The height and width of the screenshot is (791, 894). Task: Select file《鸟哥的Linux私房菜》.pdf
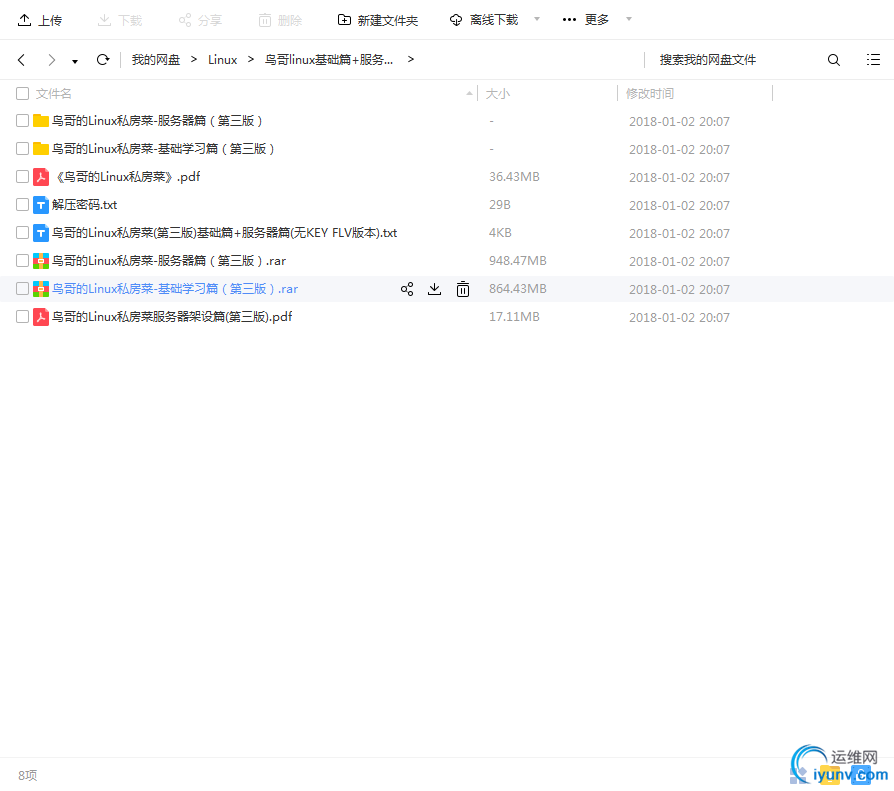point(127,177)
